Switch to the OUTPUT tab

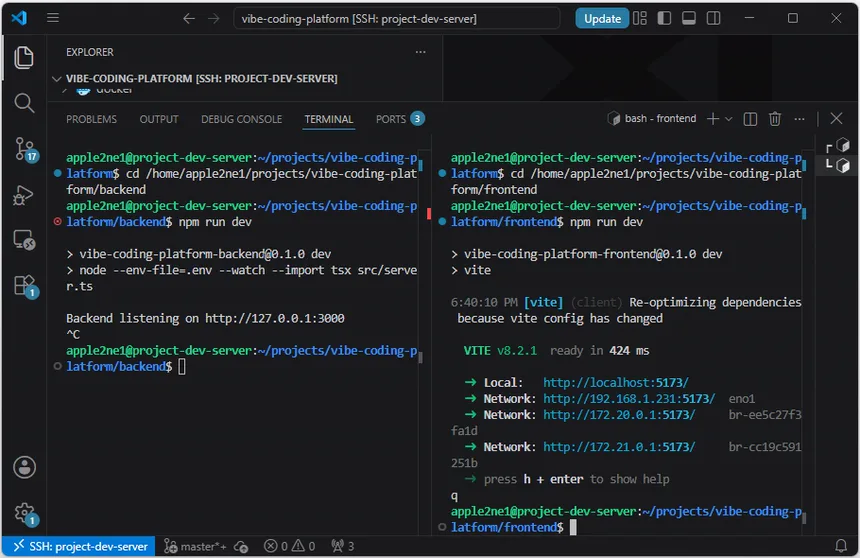point(159,119)
